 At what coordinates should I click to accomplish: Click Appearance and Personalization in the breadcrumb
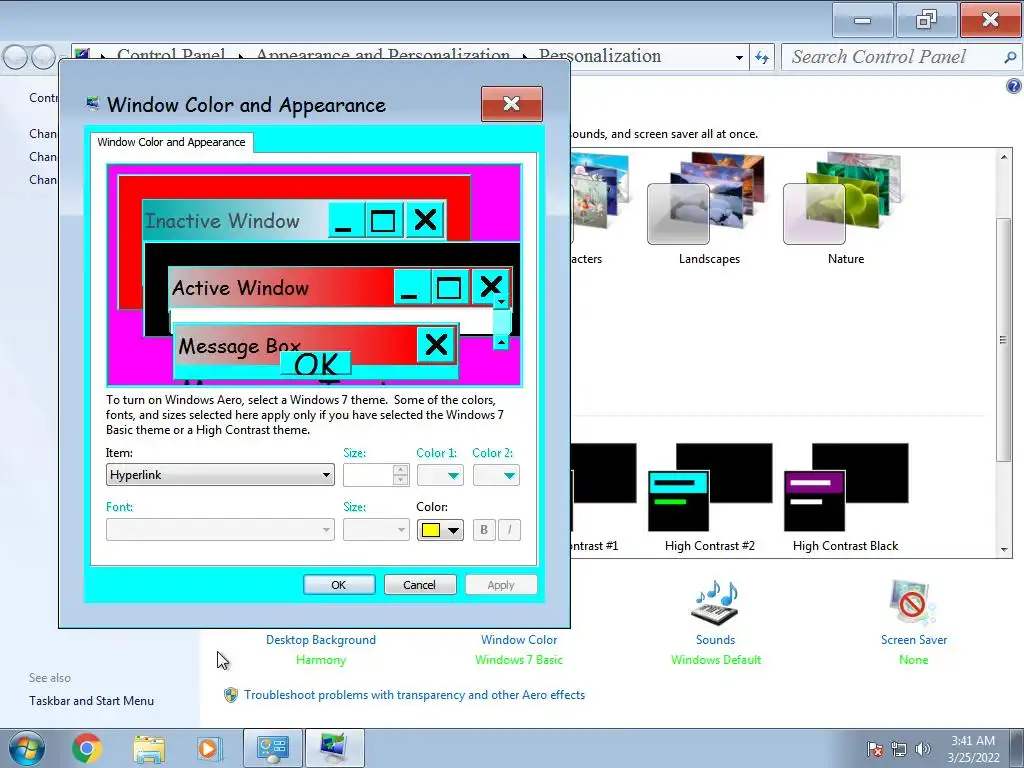(x=383, y=54)
